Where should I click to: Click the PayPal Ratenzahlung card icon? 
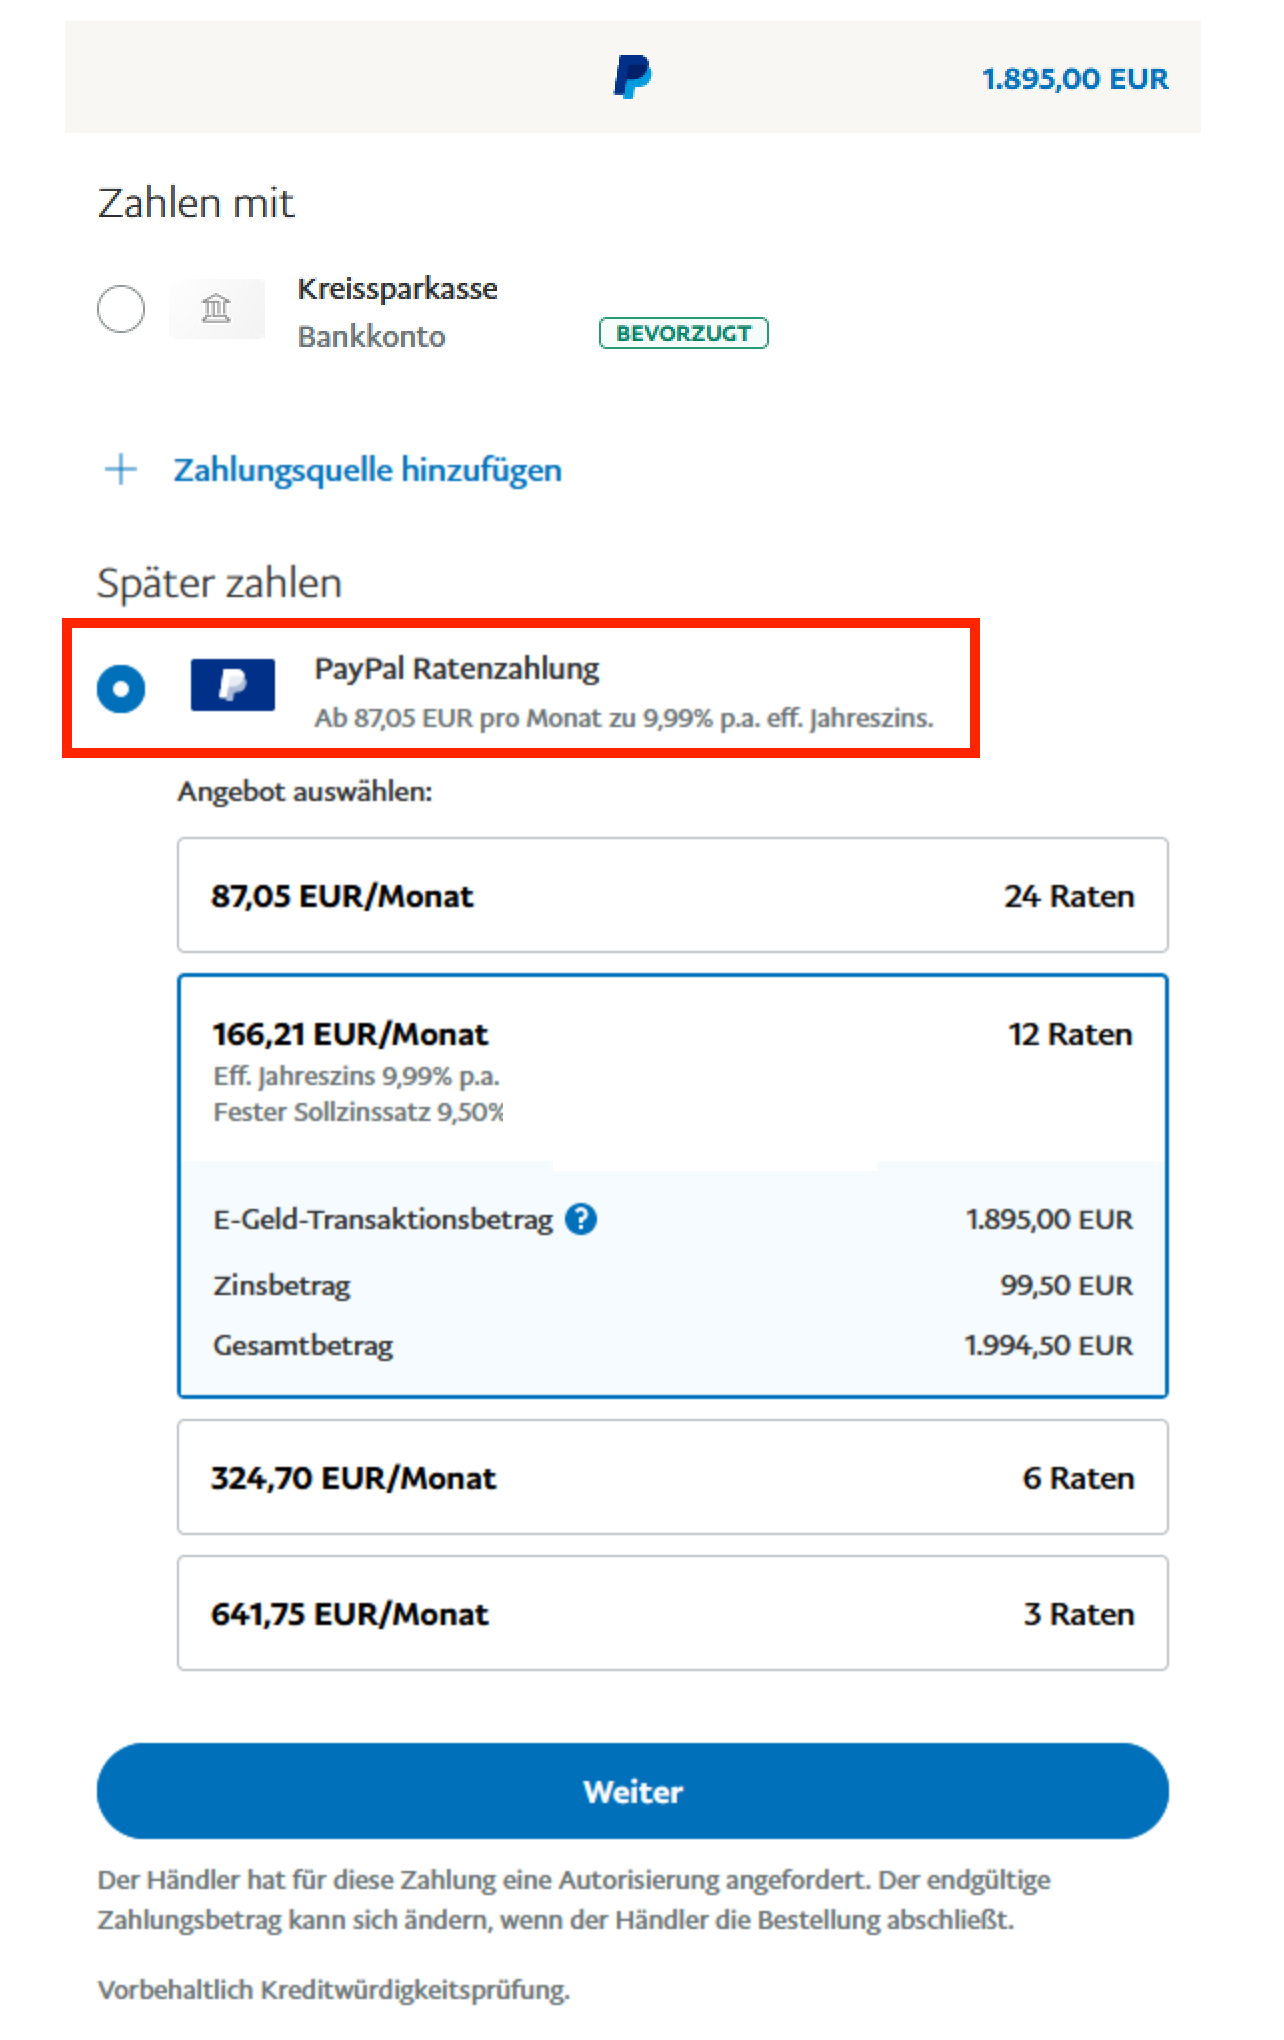coord(233,685)
